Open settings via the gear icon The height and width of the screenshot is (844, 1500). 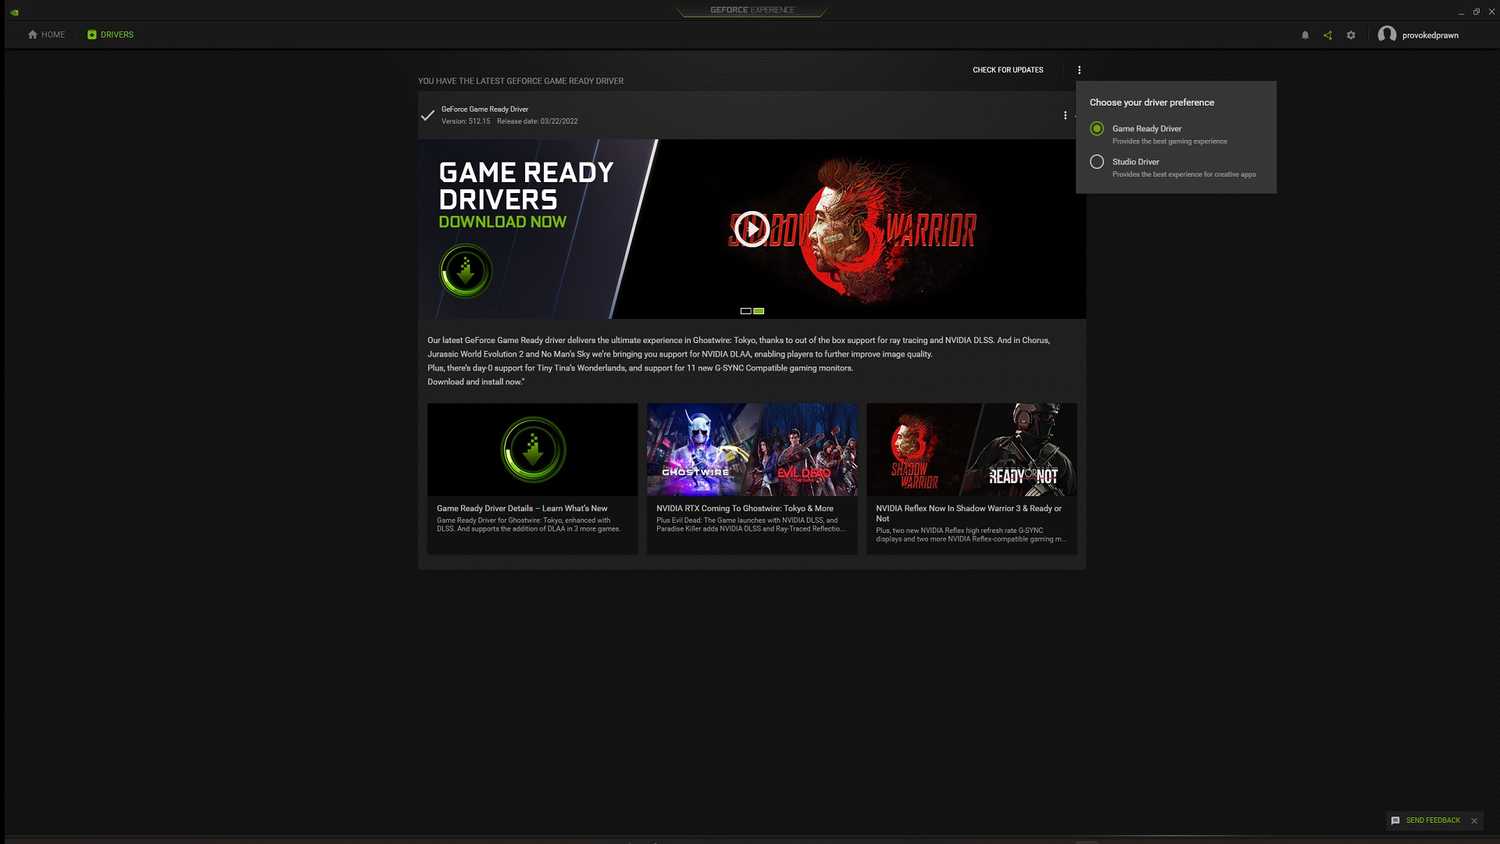[x=1351, y=35]
